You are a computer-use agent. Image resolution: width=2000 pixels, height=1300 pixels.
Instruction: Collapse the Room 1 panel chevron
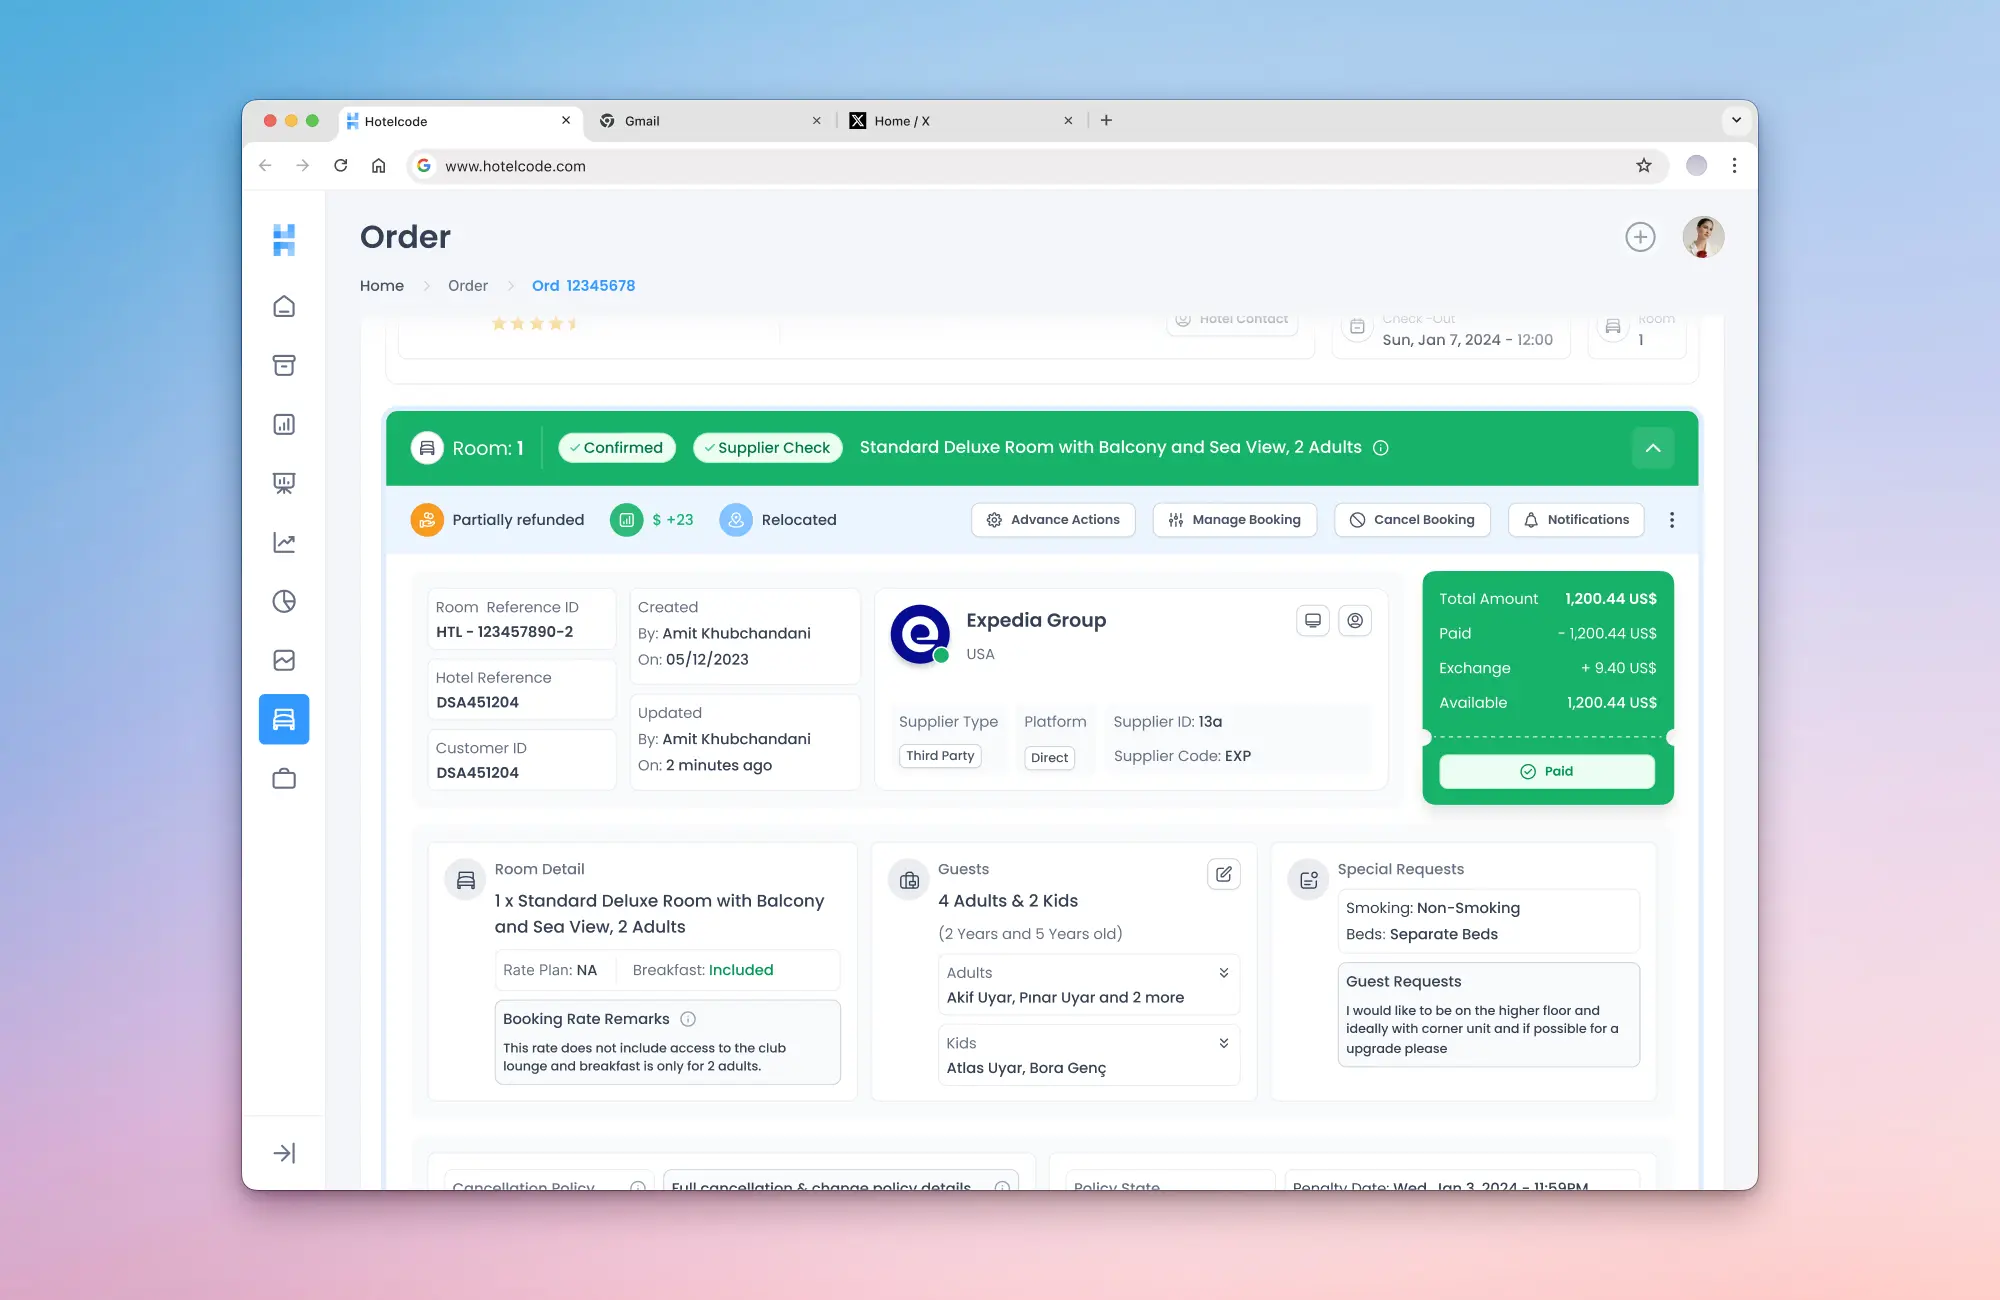pos(1653,448)
